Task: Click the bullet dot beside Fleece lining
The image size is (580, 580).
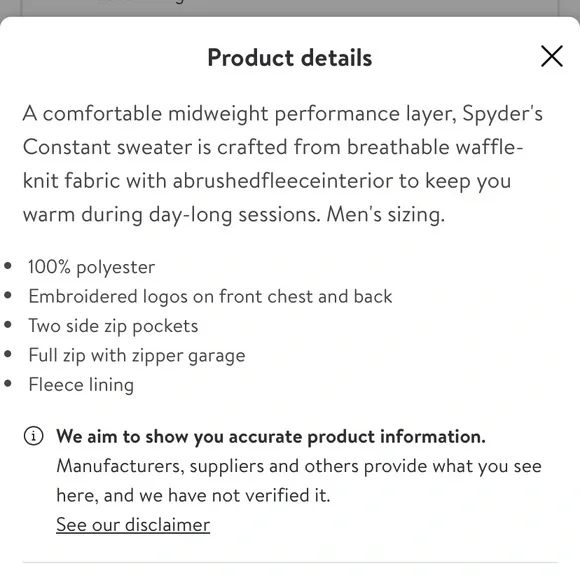Action: [x=8, y=384]
